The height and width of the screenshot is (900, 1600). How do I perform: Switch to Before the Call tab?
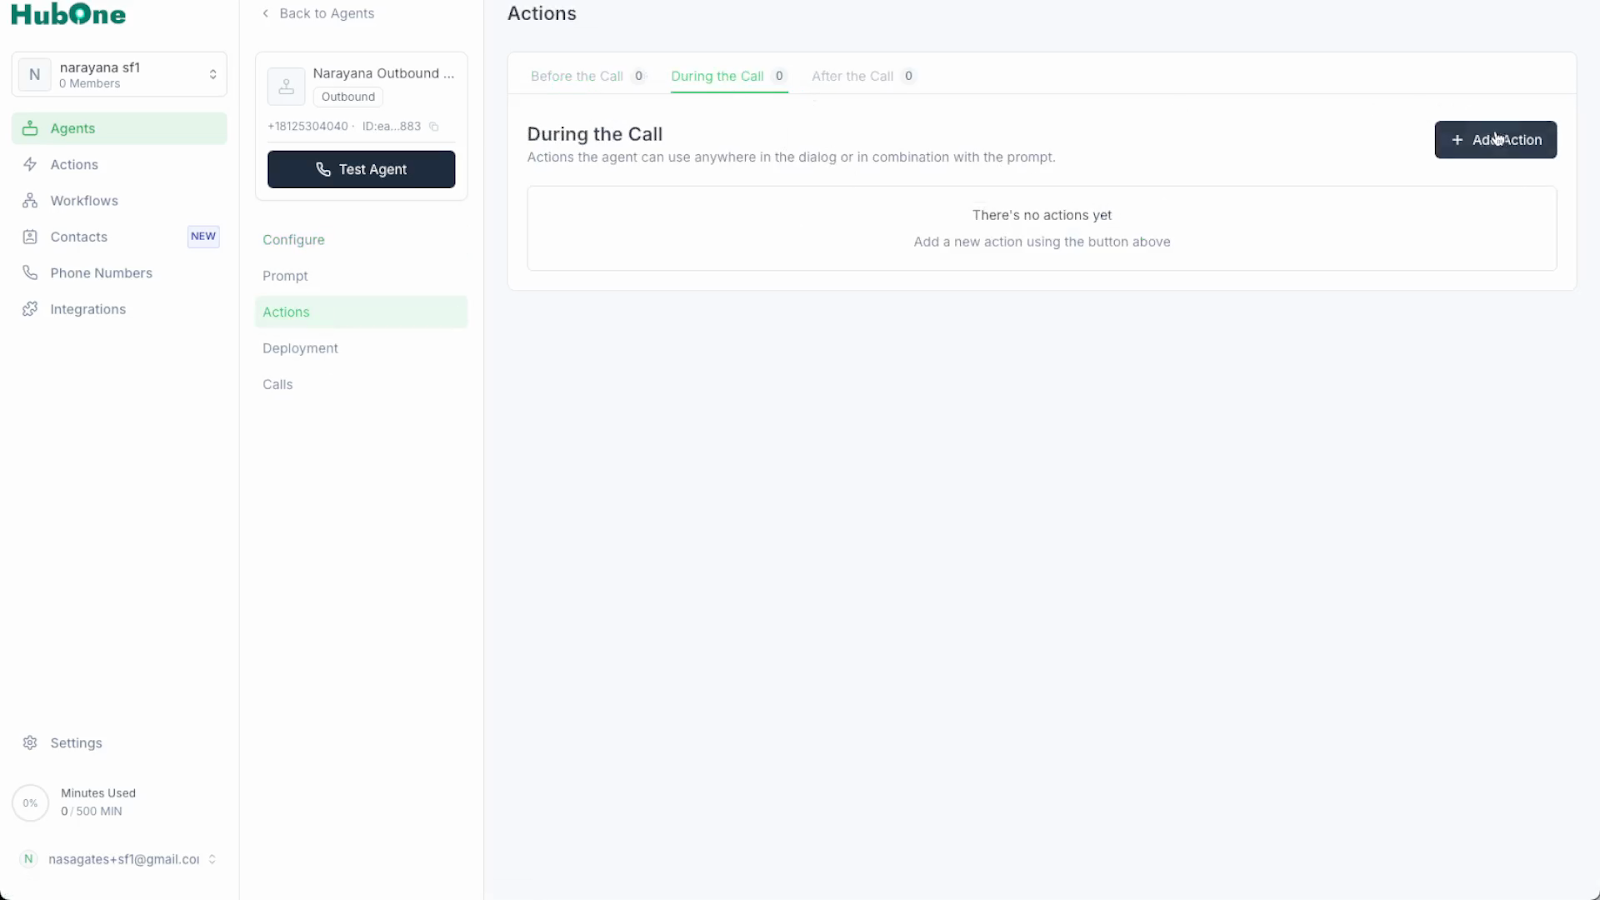pos(588,76)
